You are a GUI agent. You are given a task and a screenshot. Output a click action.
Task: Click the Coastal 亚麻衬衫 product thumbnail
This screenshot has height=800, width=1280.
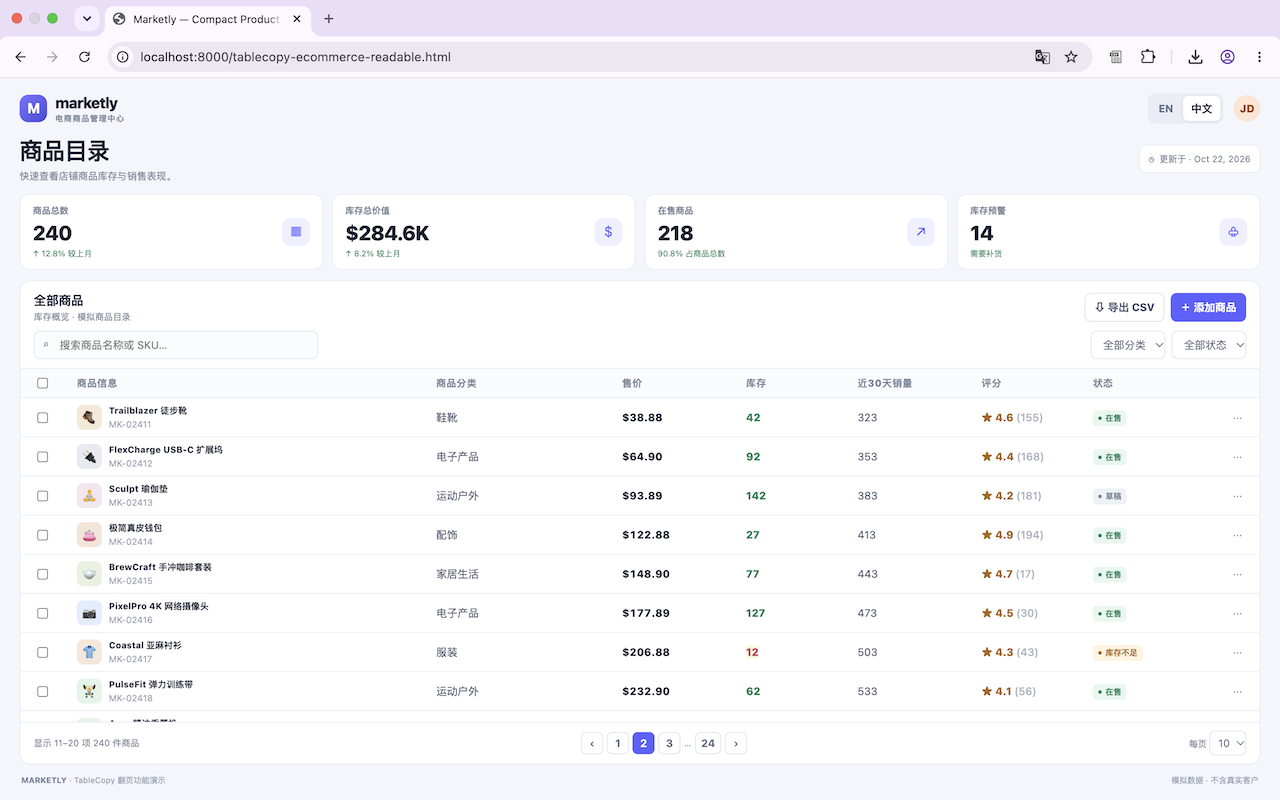[90, 652]
